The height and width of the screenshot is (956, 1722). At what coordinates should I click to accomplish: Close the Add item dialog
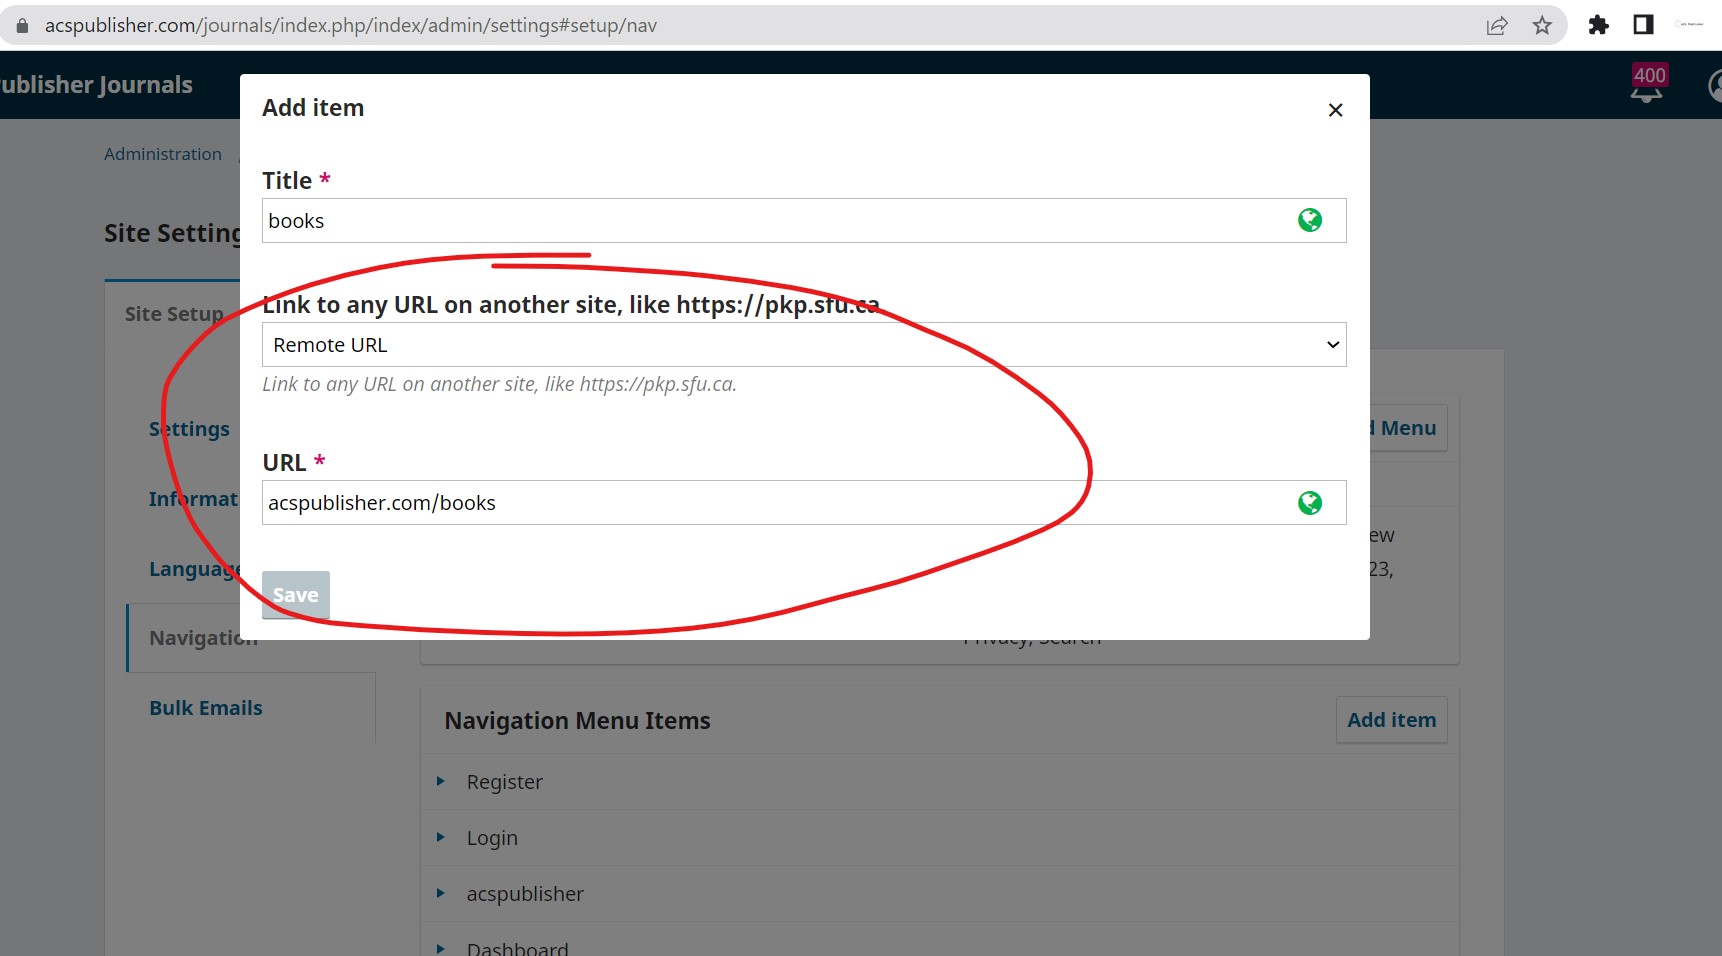1335,110
